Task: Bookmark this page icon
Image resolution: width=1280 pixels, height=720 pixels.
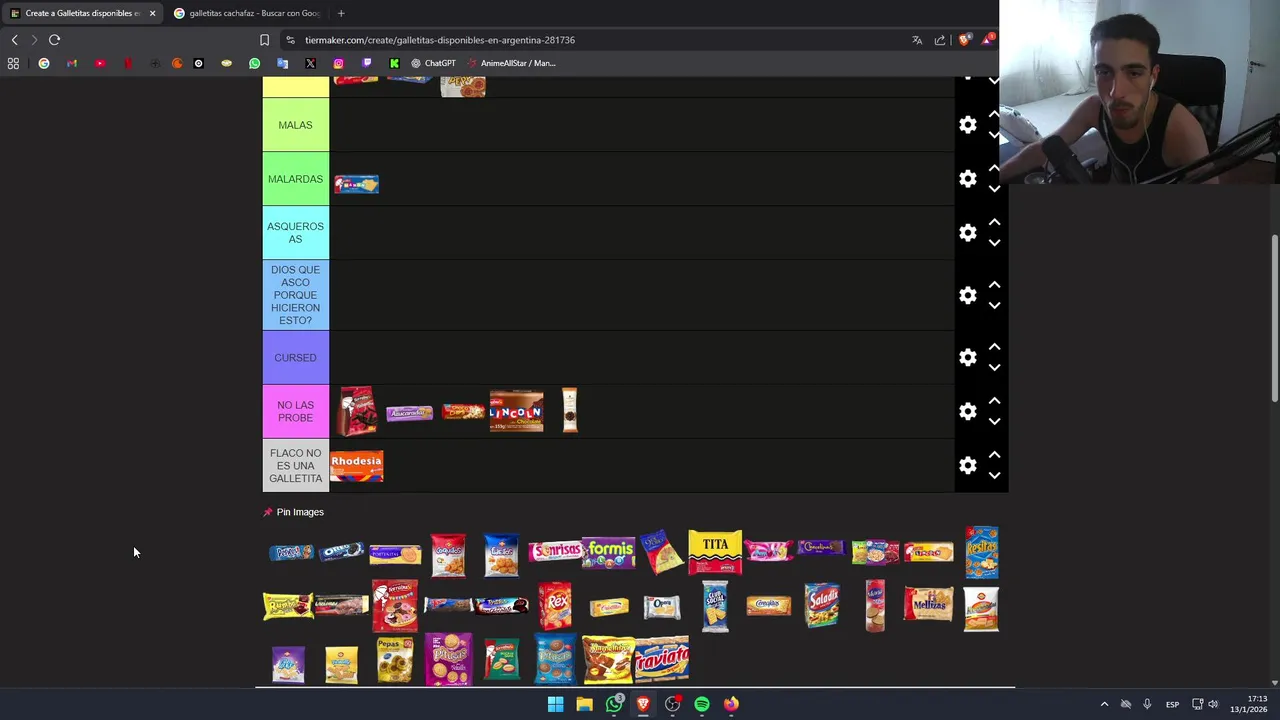Action: pos(264,40)
